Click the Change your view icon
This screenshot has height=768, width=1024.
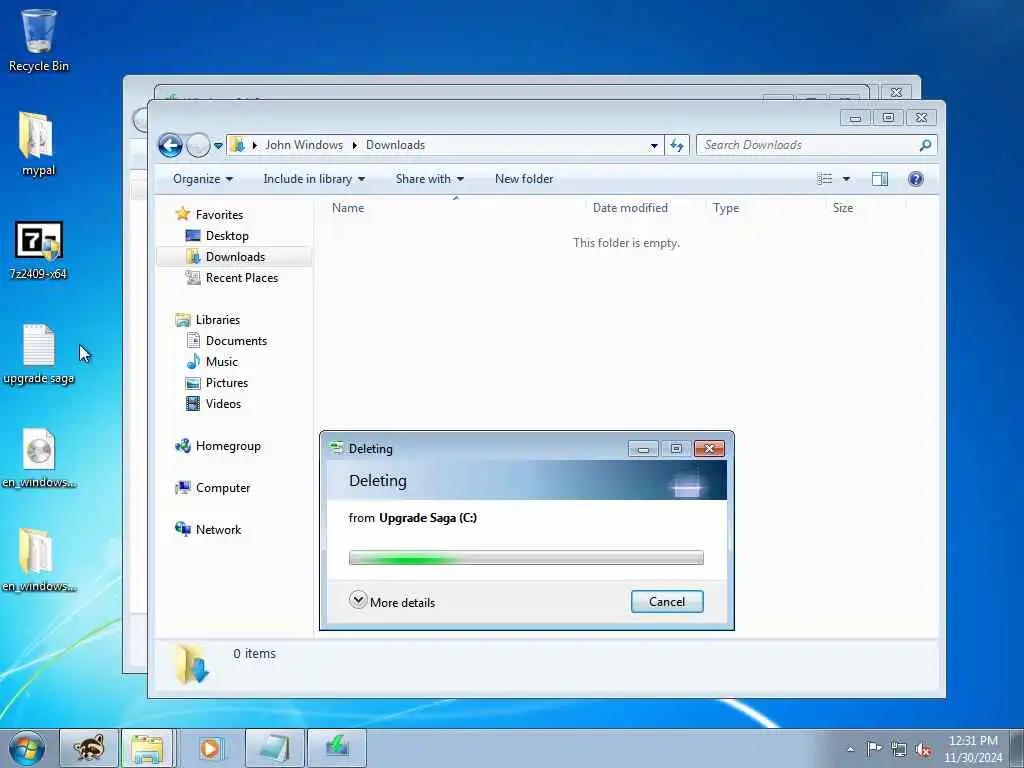pyautogui.click(x=825, y=179)
